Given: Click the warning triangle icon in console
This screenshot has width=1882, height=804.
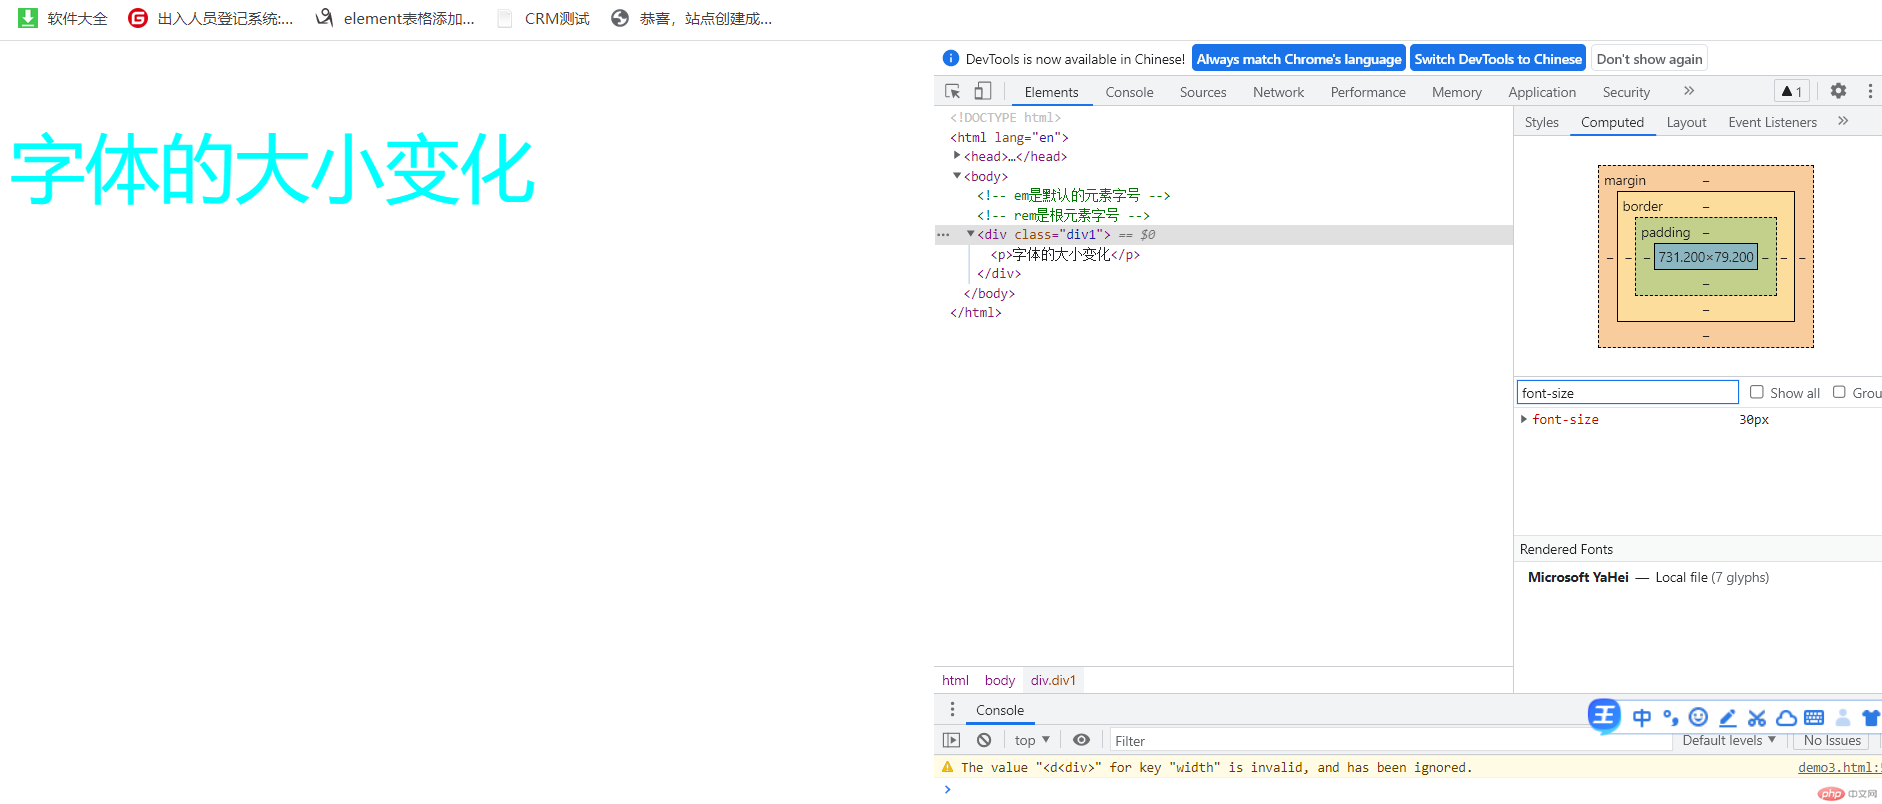Looking at the screenshot, I should coord(947,767).
